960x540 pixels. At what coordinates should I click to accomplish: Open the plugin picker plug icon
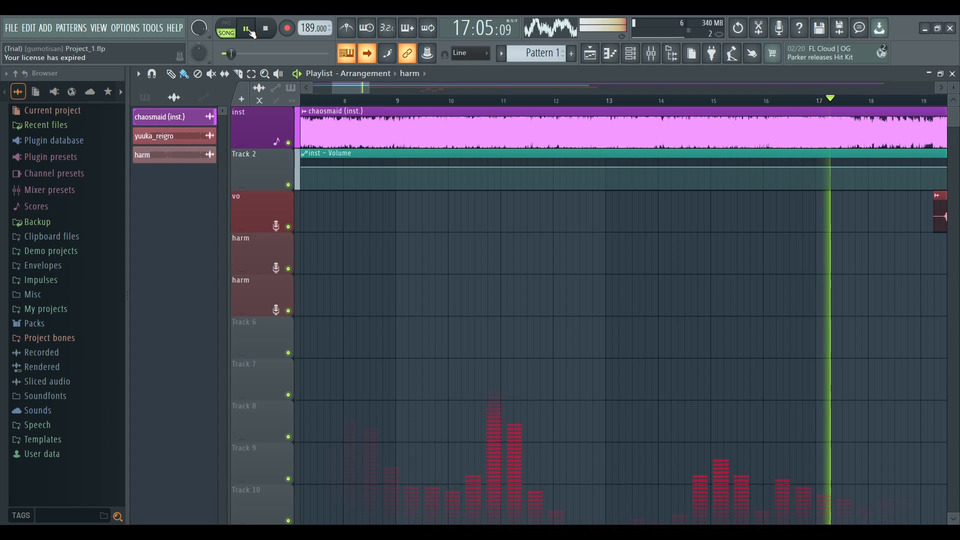[711, 53]
